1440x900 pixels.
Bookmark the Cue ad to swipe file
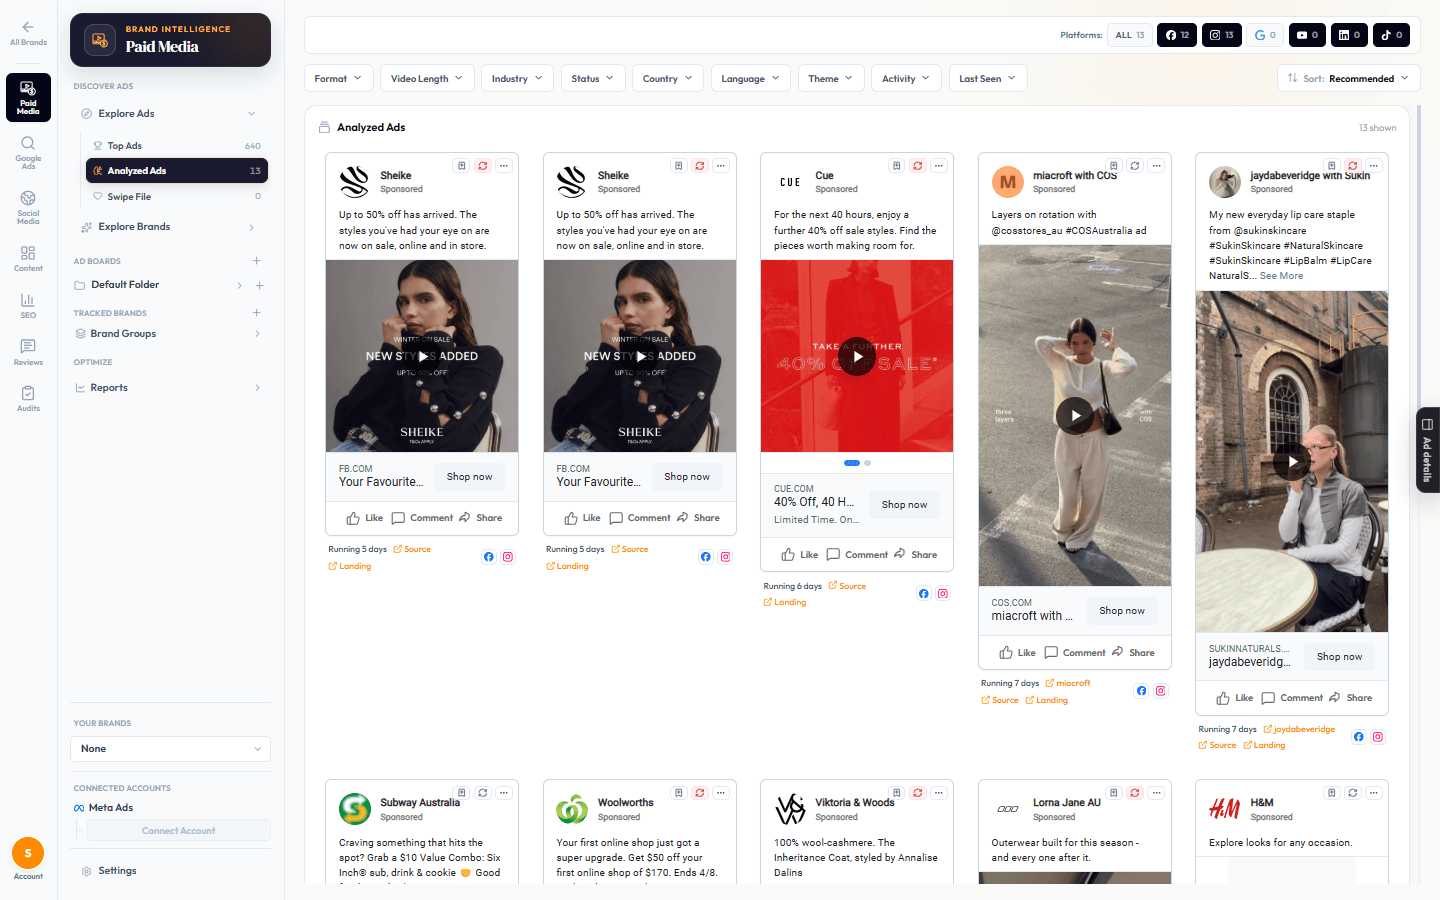(897, 166)
